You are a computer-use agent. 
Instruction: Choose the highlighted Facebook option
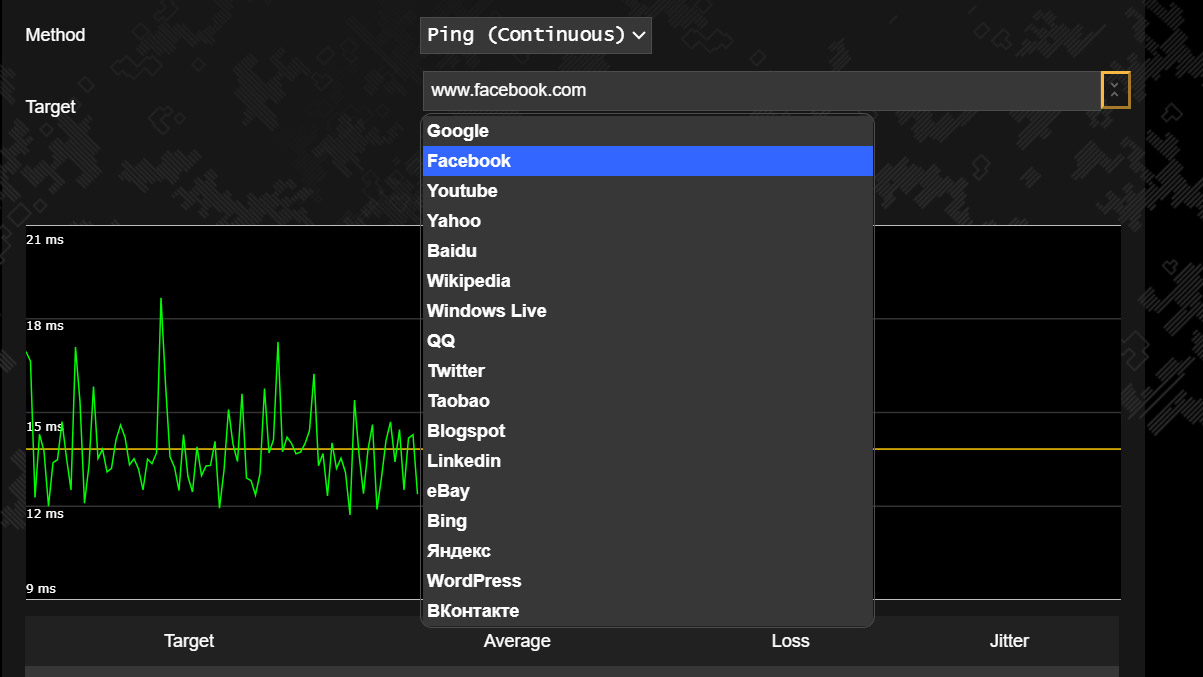point(647,161)
